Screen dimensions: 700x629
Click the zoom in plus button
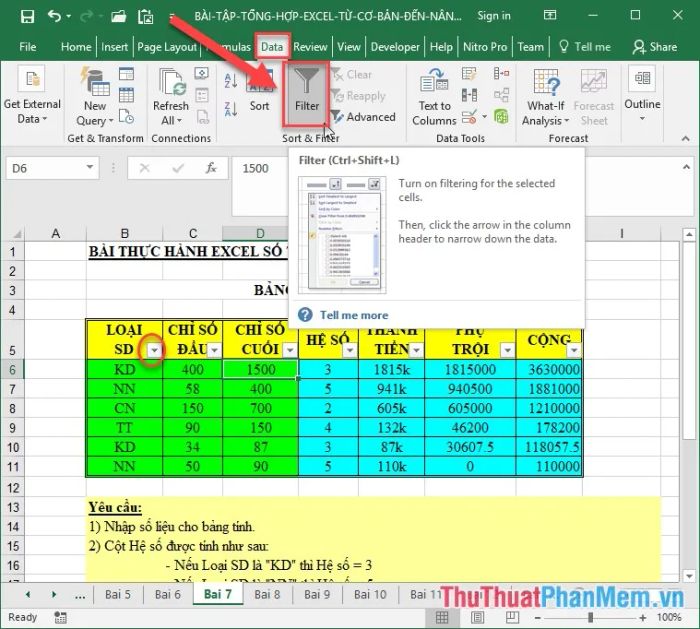(x=642, y=618)
